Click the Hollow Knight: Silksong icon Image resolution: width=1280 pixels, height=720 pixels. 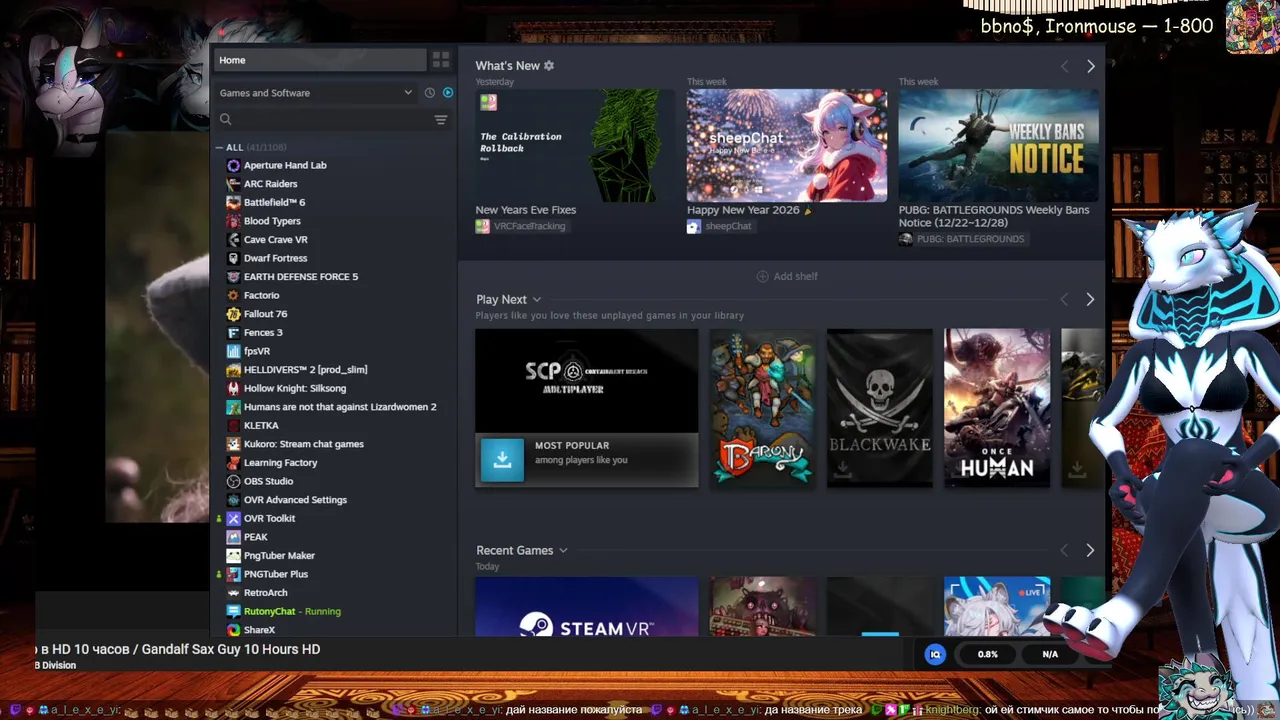(233, 388)
